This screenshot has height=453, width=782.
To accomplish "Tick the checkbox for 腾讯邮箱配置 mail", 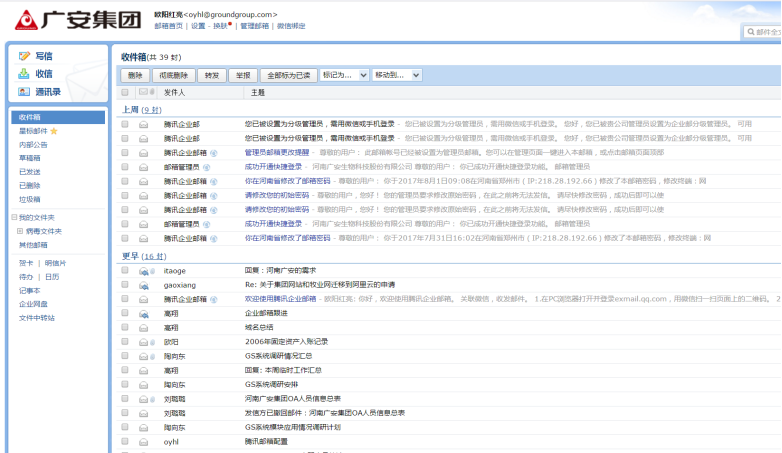I will [x=125, y=441].
